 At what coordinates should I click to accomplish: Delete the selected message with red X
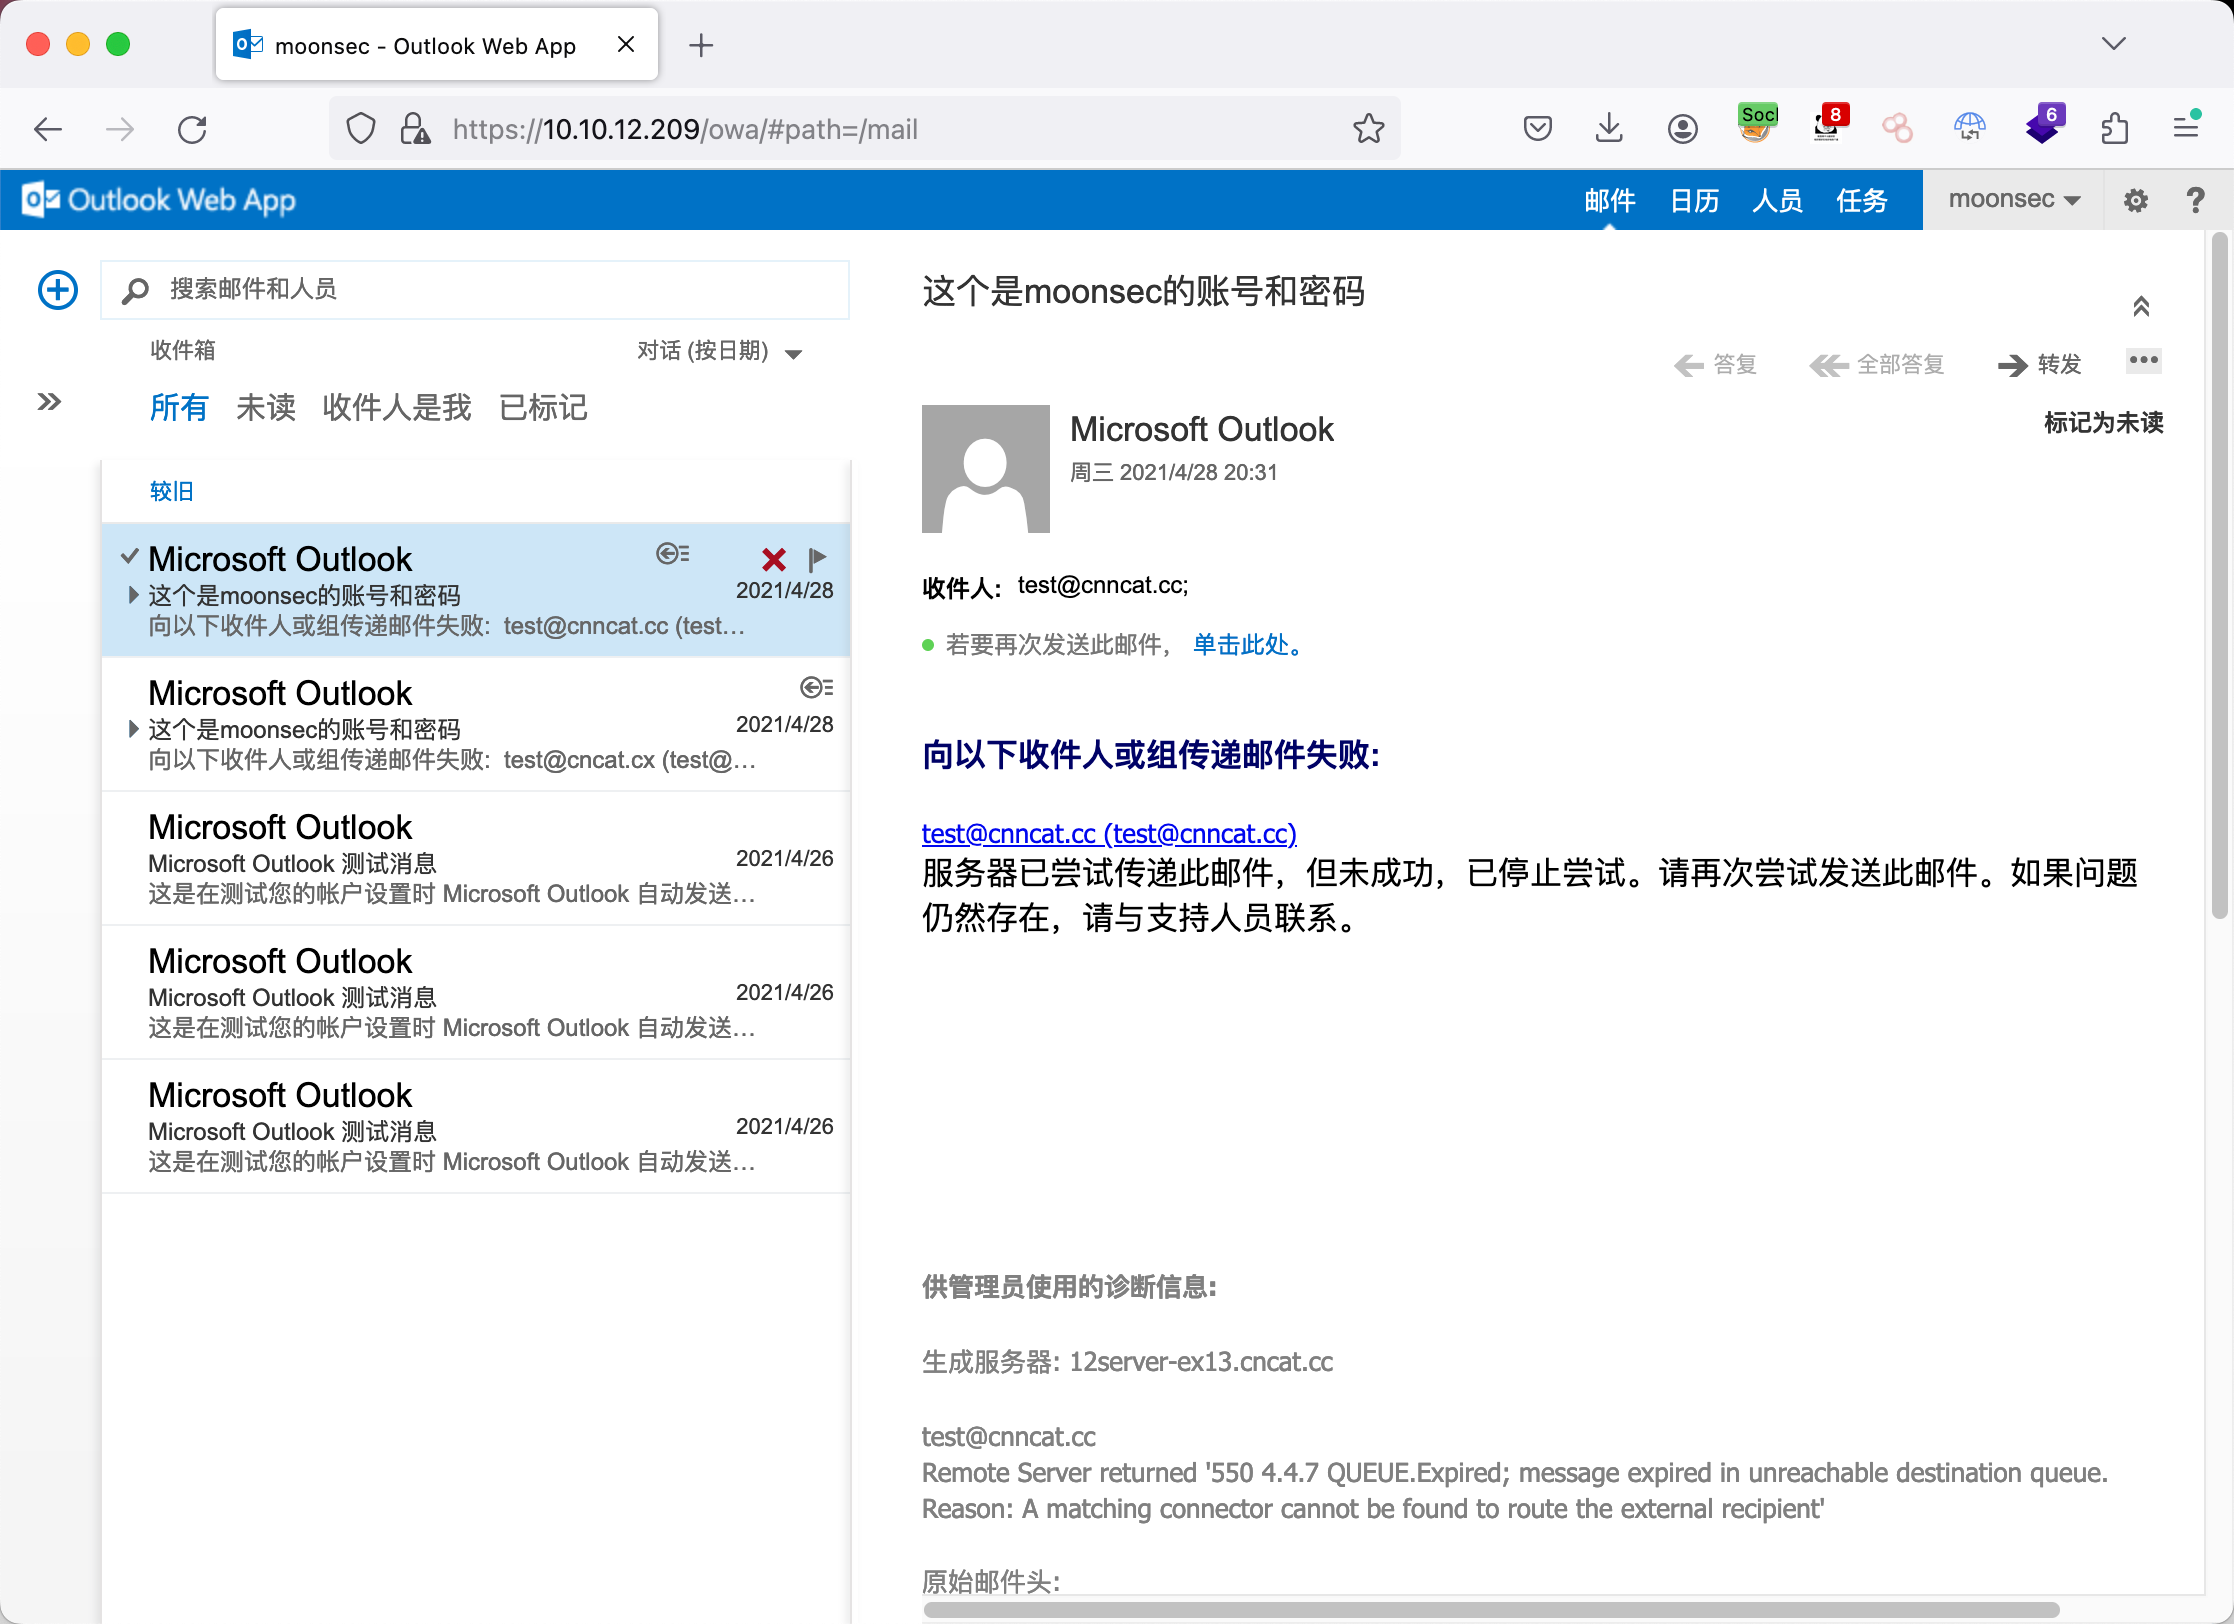[773, 559]
